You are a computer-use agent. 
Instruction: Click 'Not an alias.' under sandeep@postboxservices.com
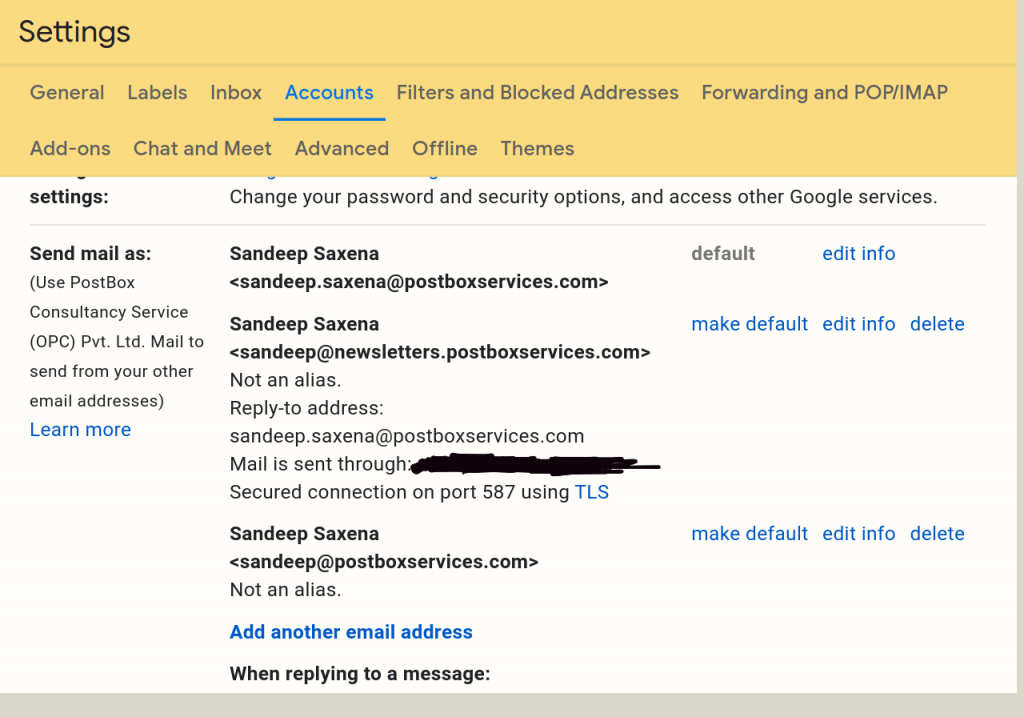pos(285,590)
